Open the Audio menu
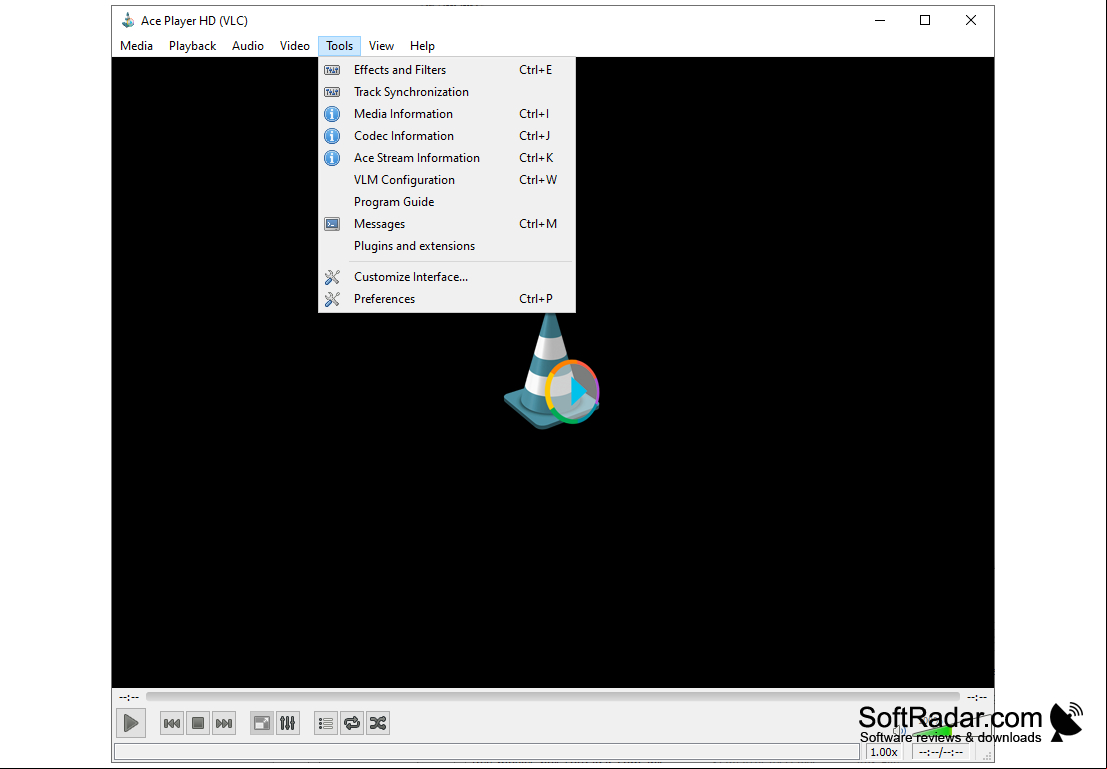The image size is (1107, 769). tap(248, 46)
